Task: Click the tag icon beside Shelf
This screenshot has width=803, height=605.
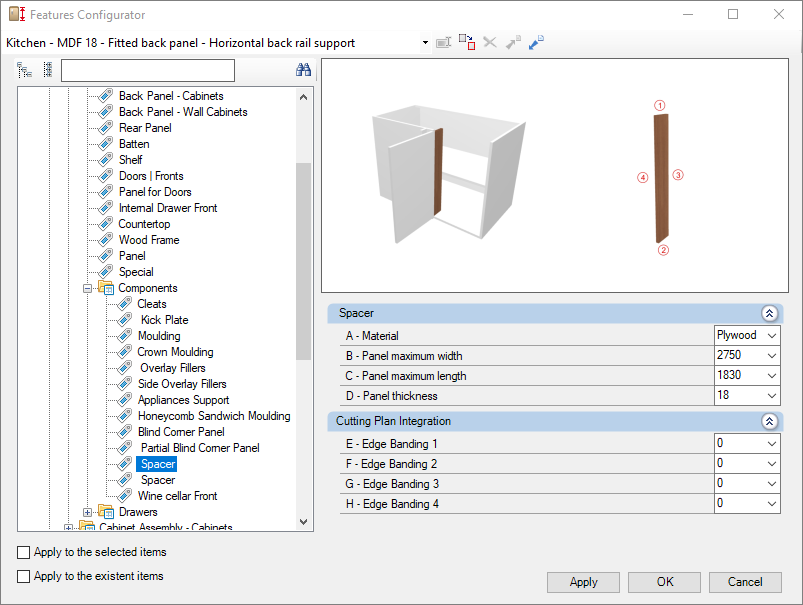Action: pos(105,160)
